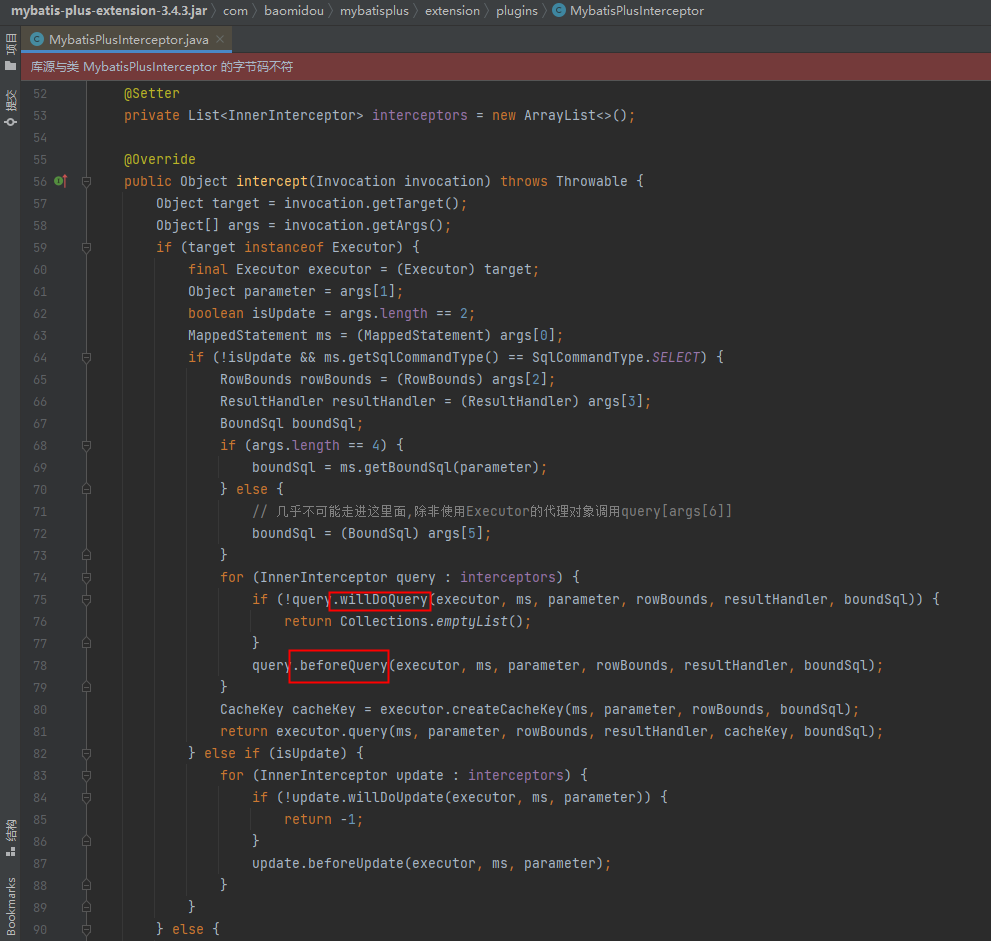Click 'ResultHandler resultHandler' declaration line 66
This screenshot has height=941, width=991.
[327, 401]
